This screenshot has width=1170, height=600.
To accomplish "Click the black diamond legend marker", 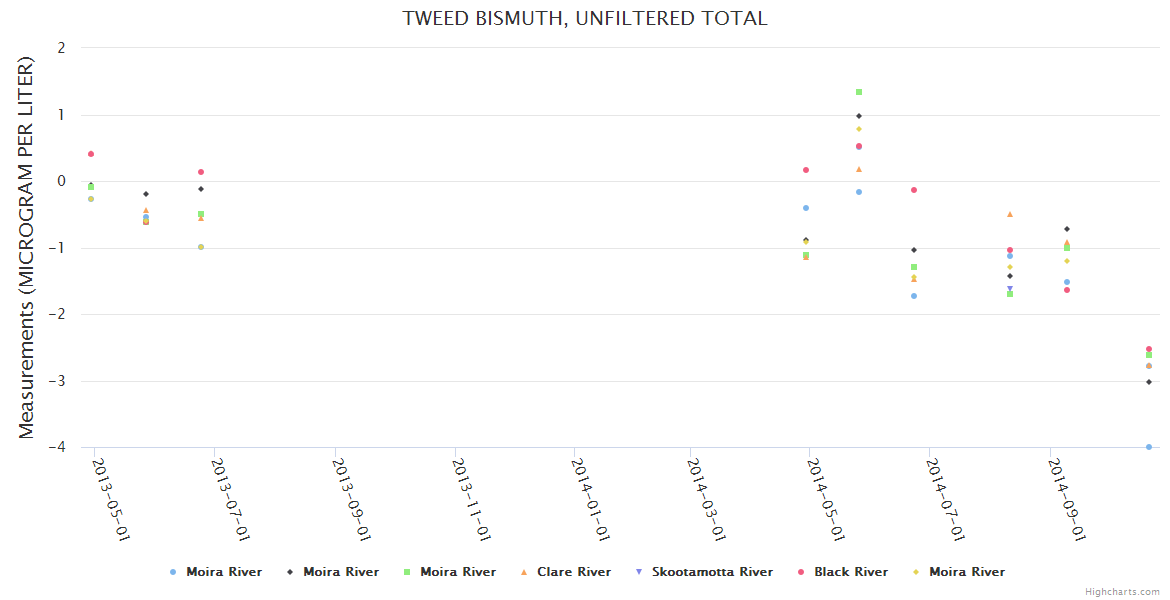I will pos(290,572).
